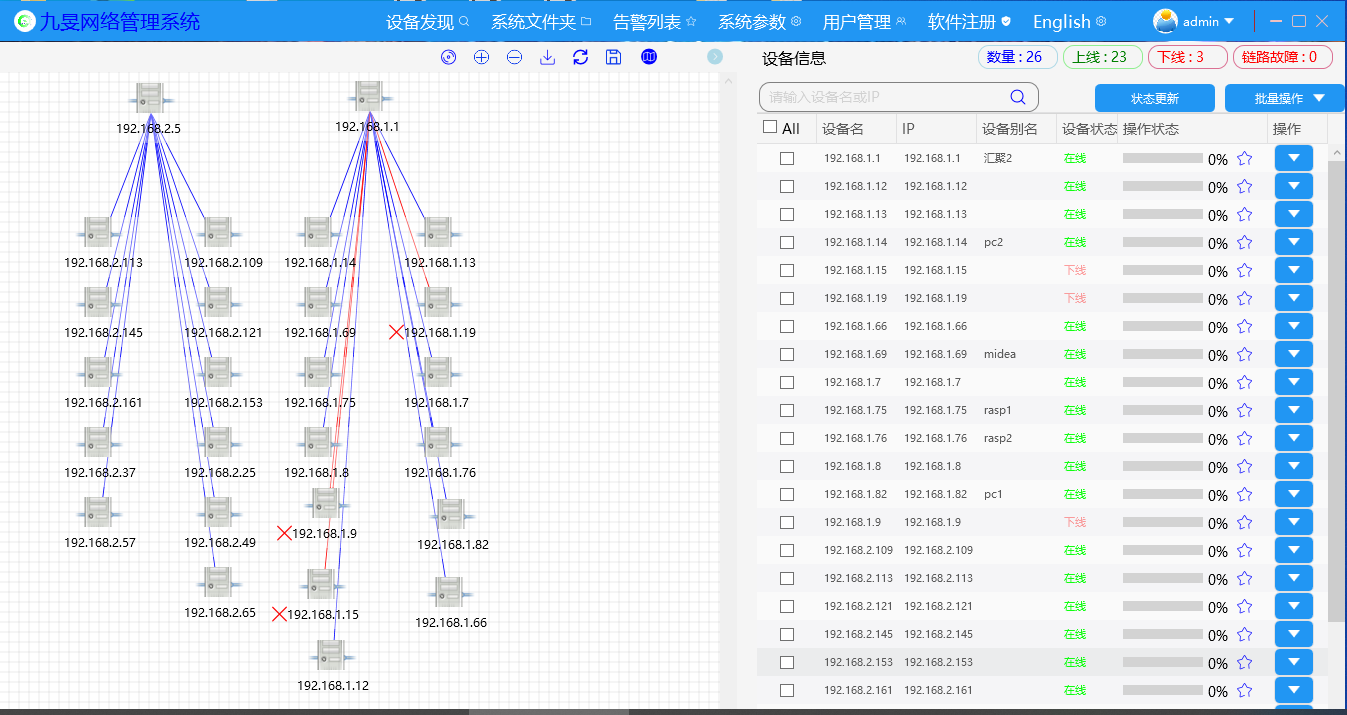Zoom out the topology map
The image size is (1347, 715).
(x=514, y=57)
